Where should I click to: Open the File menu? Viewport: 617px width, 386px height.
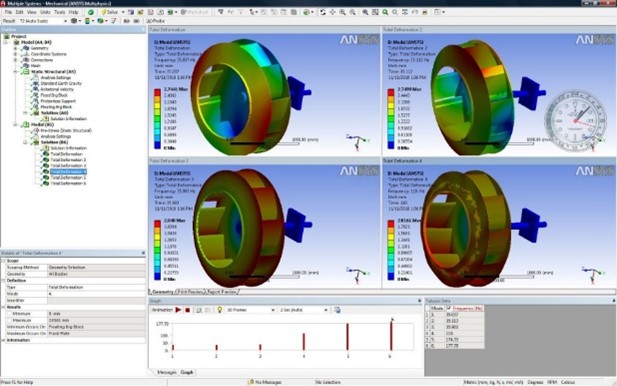pyautogui.click(x=8, y=12)
